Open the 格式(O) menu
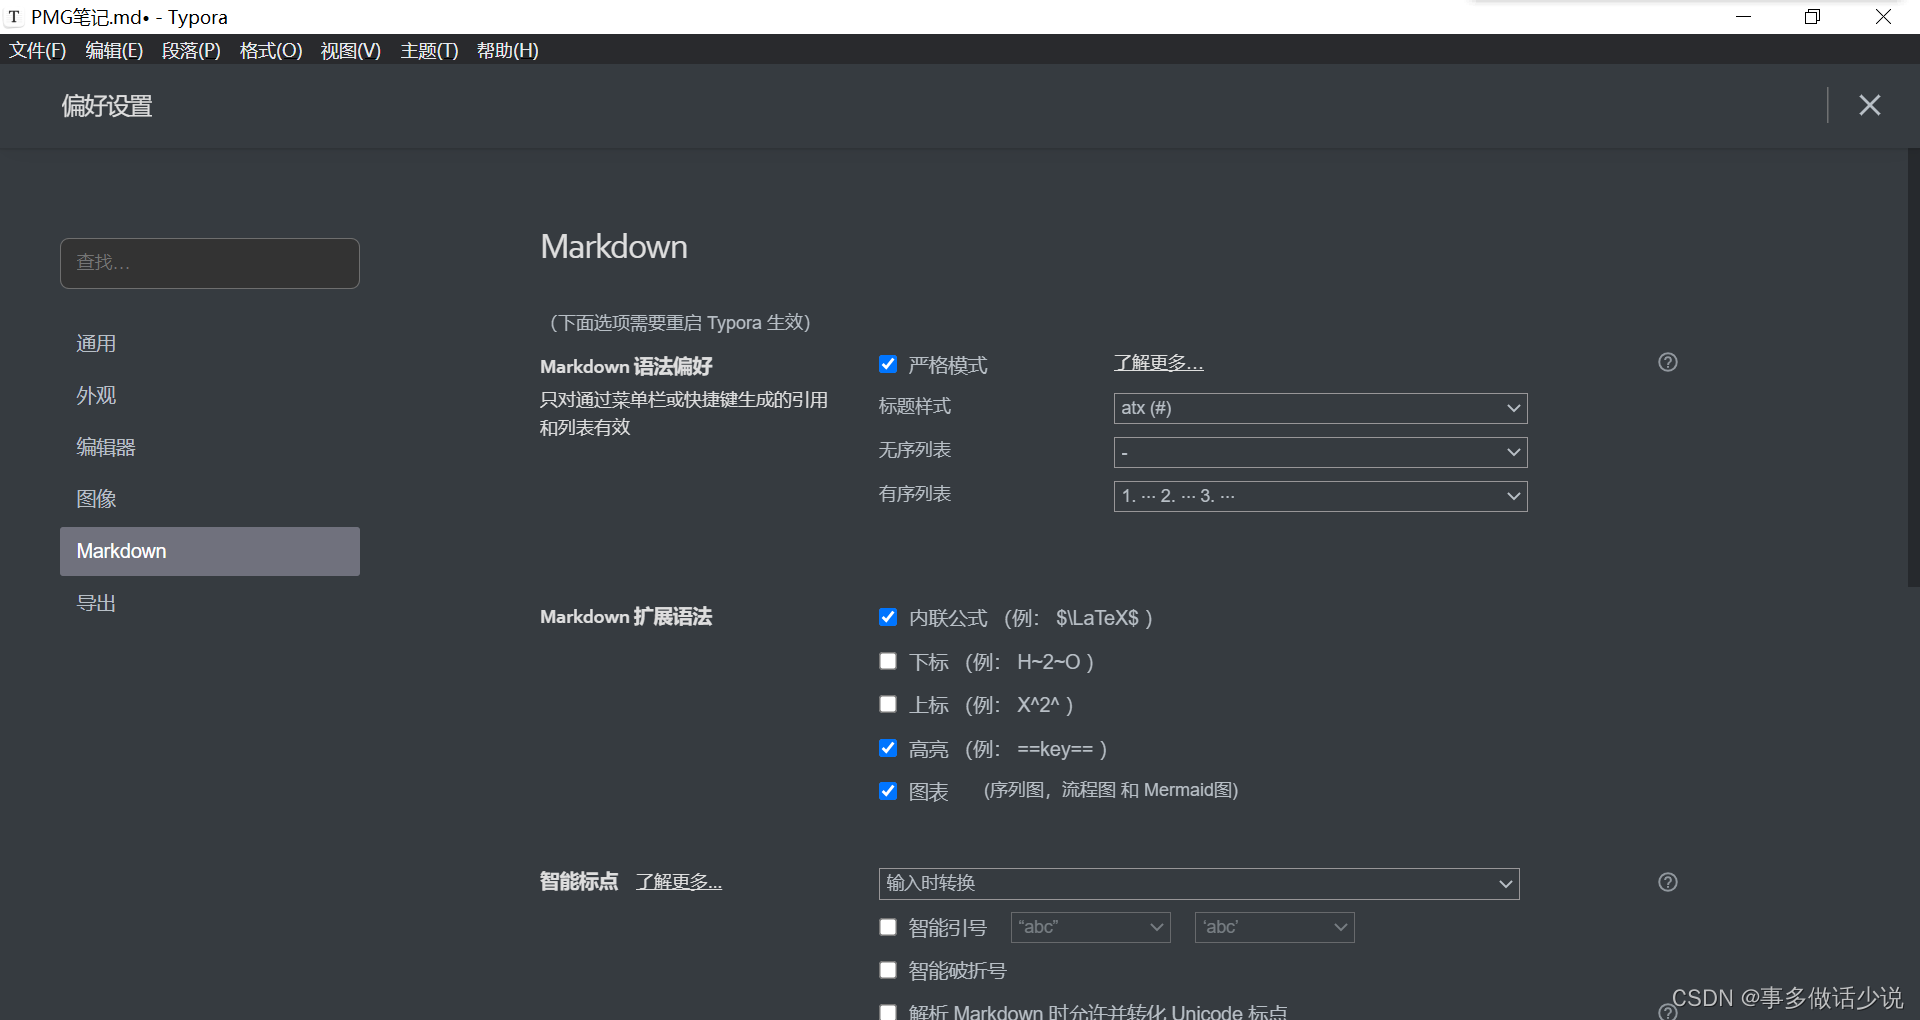The width and height of the screenshot is (1920, 1020). [x=271, y=50]
